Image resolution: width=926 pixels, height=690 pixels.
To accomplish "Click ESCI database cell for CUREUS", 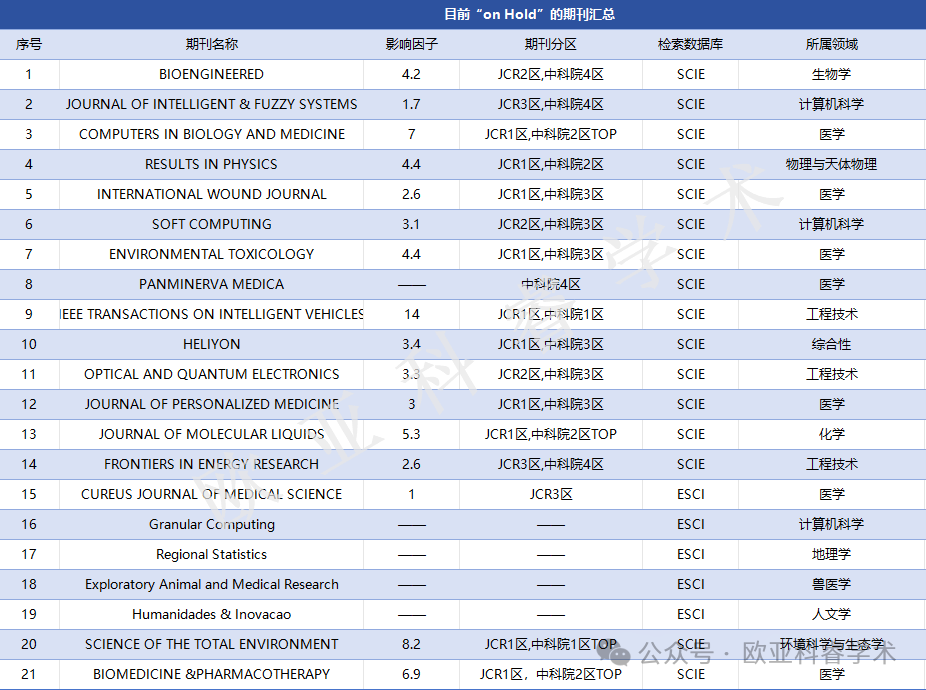I will pyautogui.click(x=690, y=494).
